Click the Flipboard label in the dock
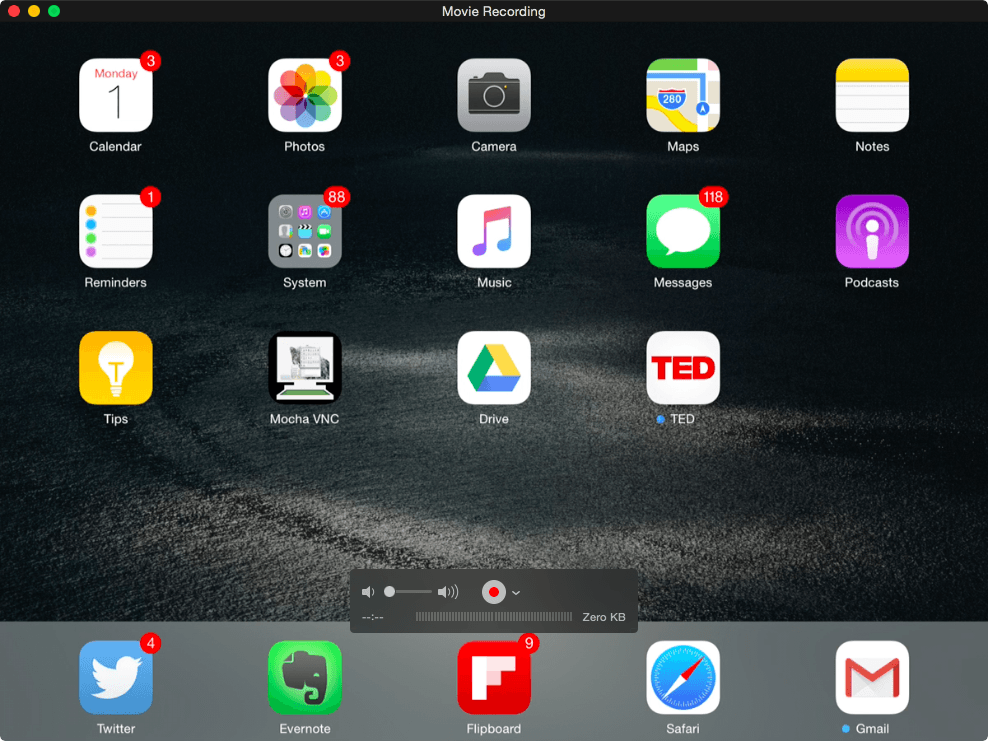This screenshot has width=988, height=741. pos(494,729)
